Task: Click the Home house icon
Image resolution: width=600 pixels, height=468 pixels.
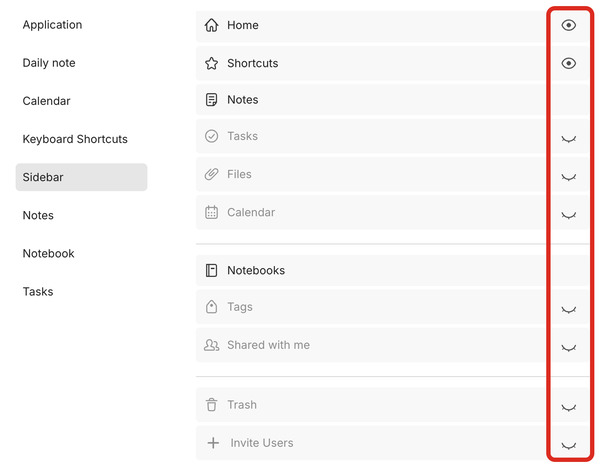Action: click(x=211, y=25)
